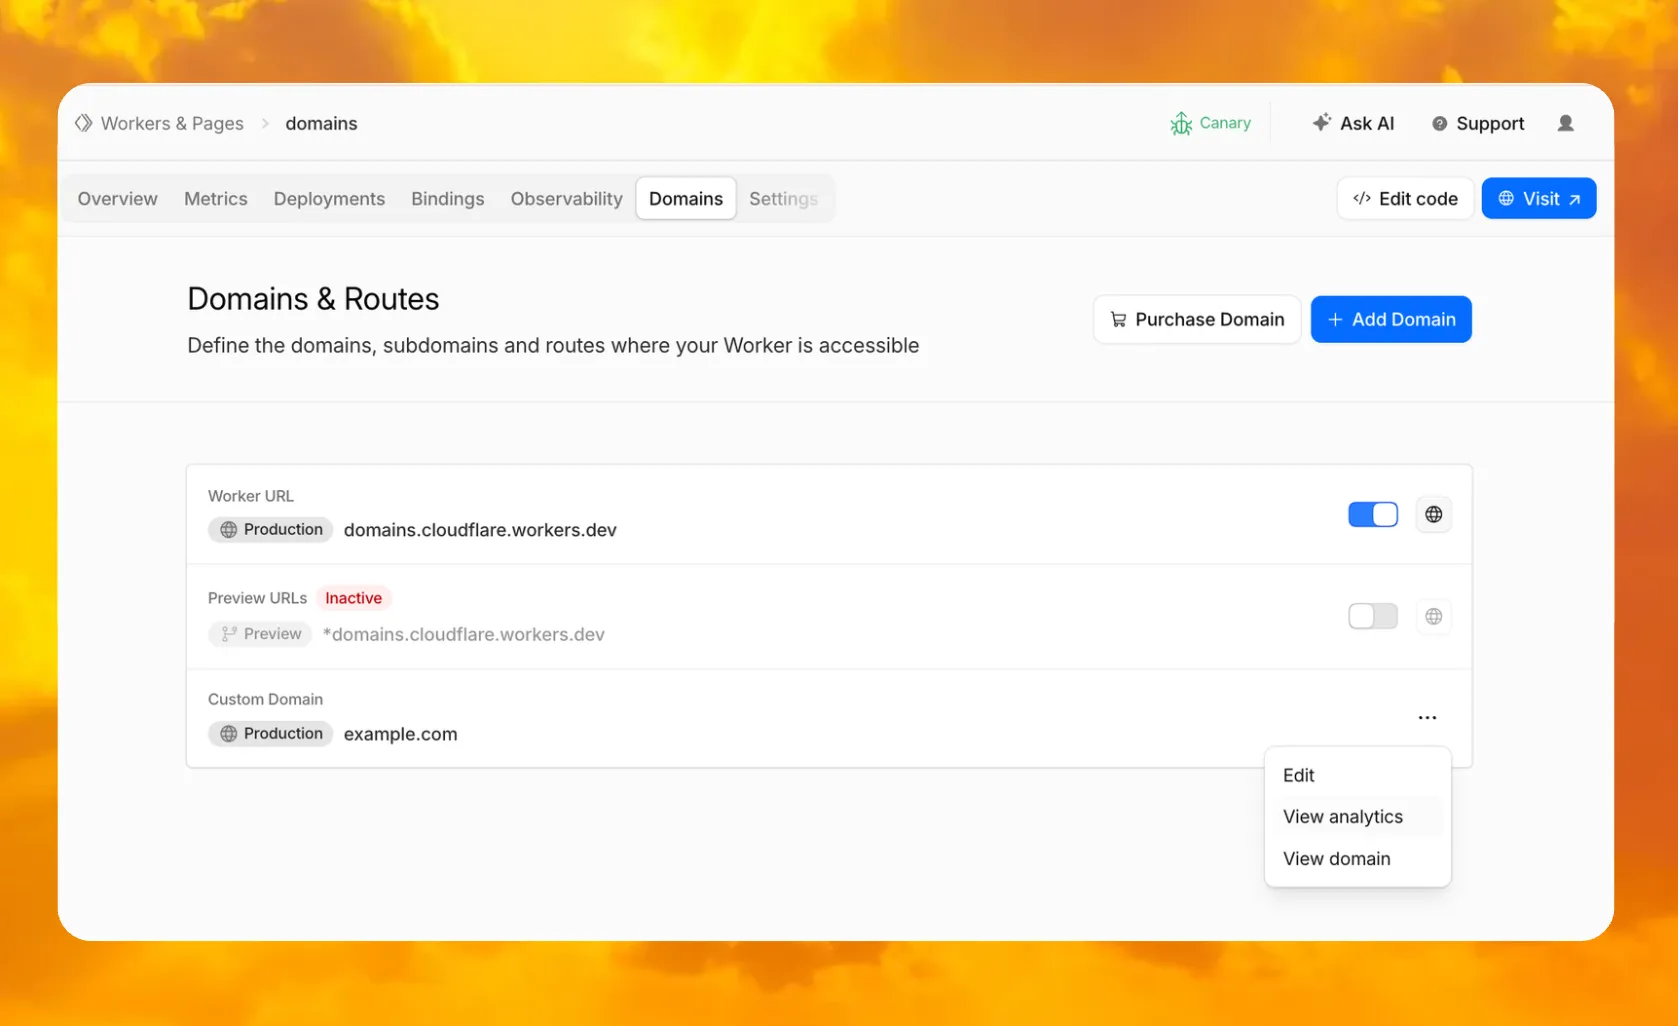This screenshot has height=1026, width=1678.
Task: Open the custom domain three-dot menu
Action: pyautogui.click(x=1427, y=718)
